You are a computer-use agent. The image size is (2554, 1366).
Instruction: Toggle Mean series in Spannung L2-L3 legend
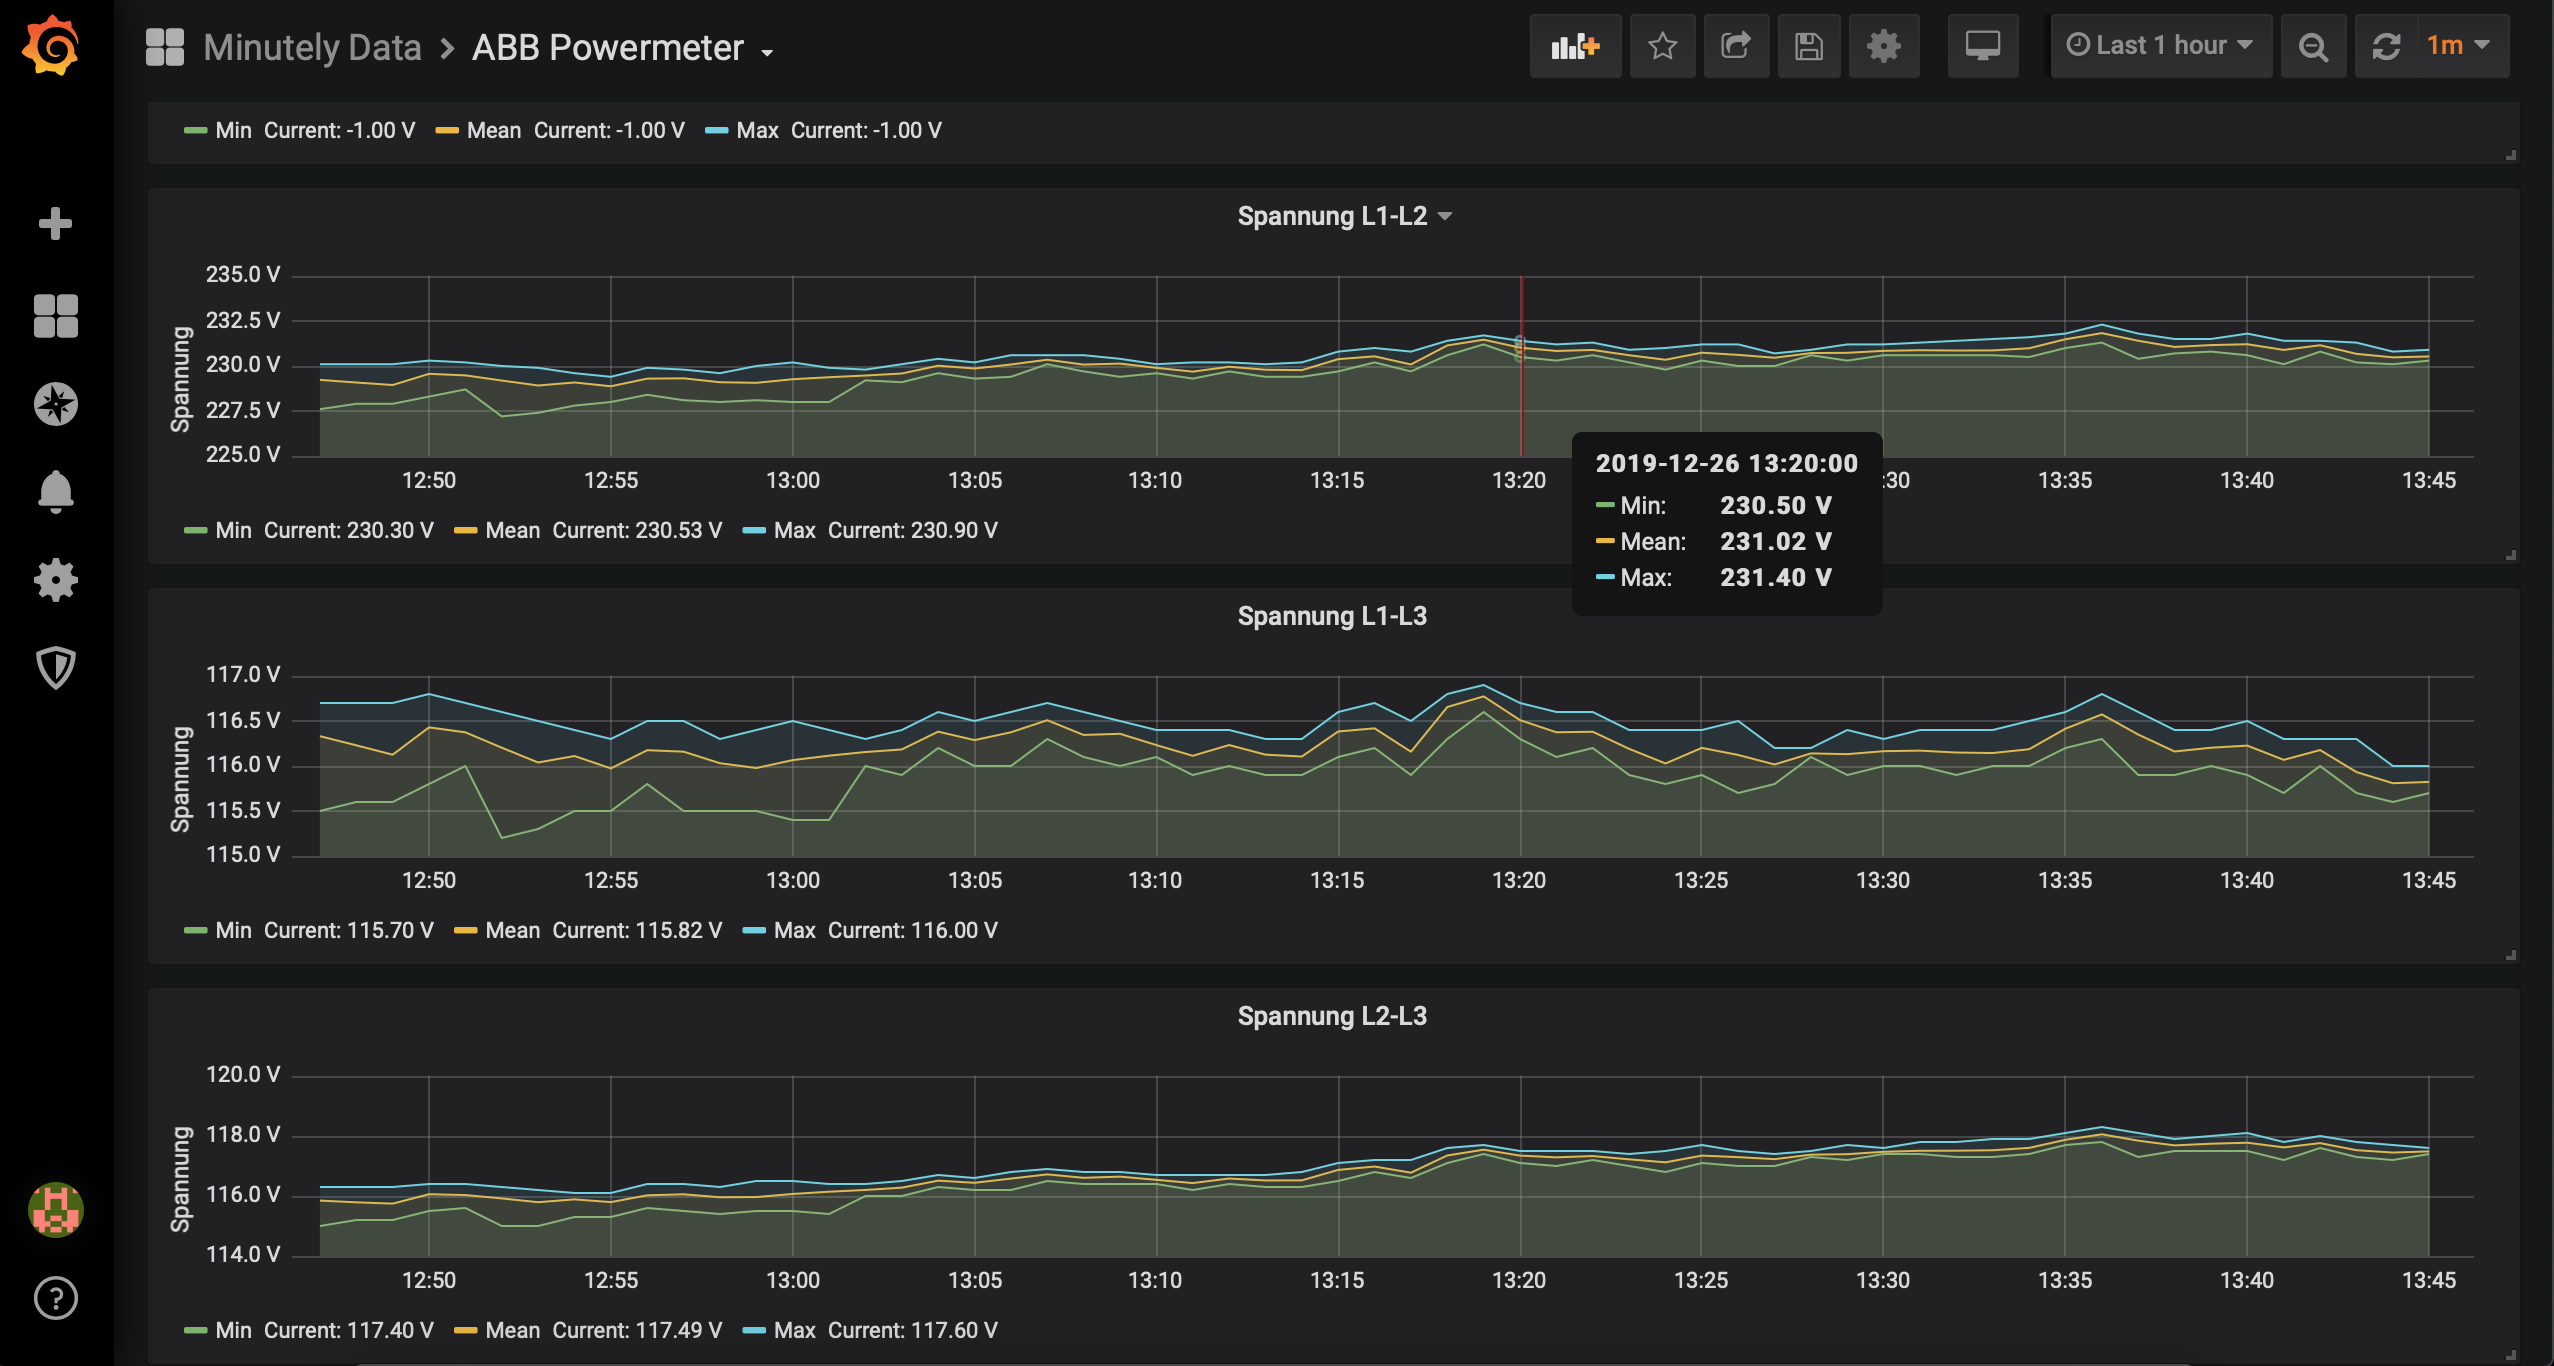512,1330
